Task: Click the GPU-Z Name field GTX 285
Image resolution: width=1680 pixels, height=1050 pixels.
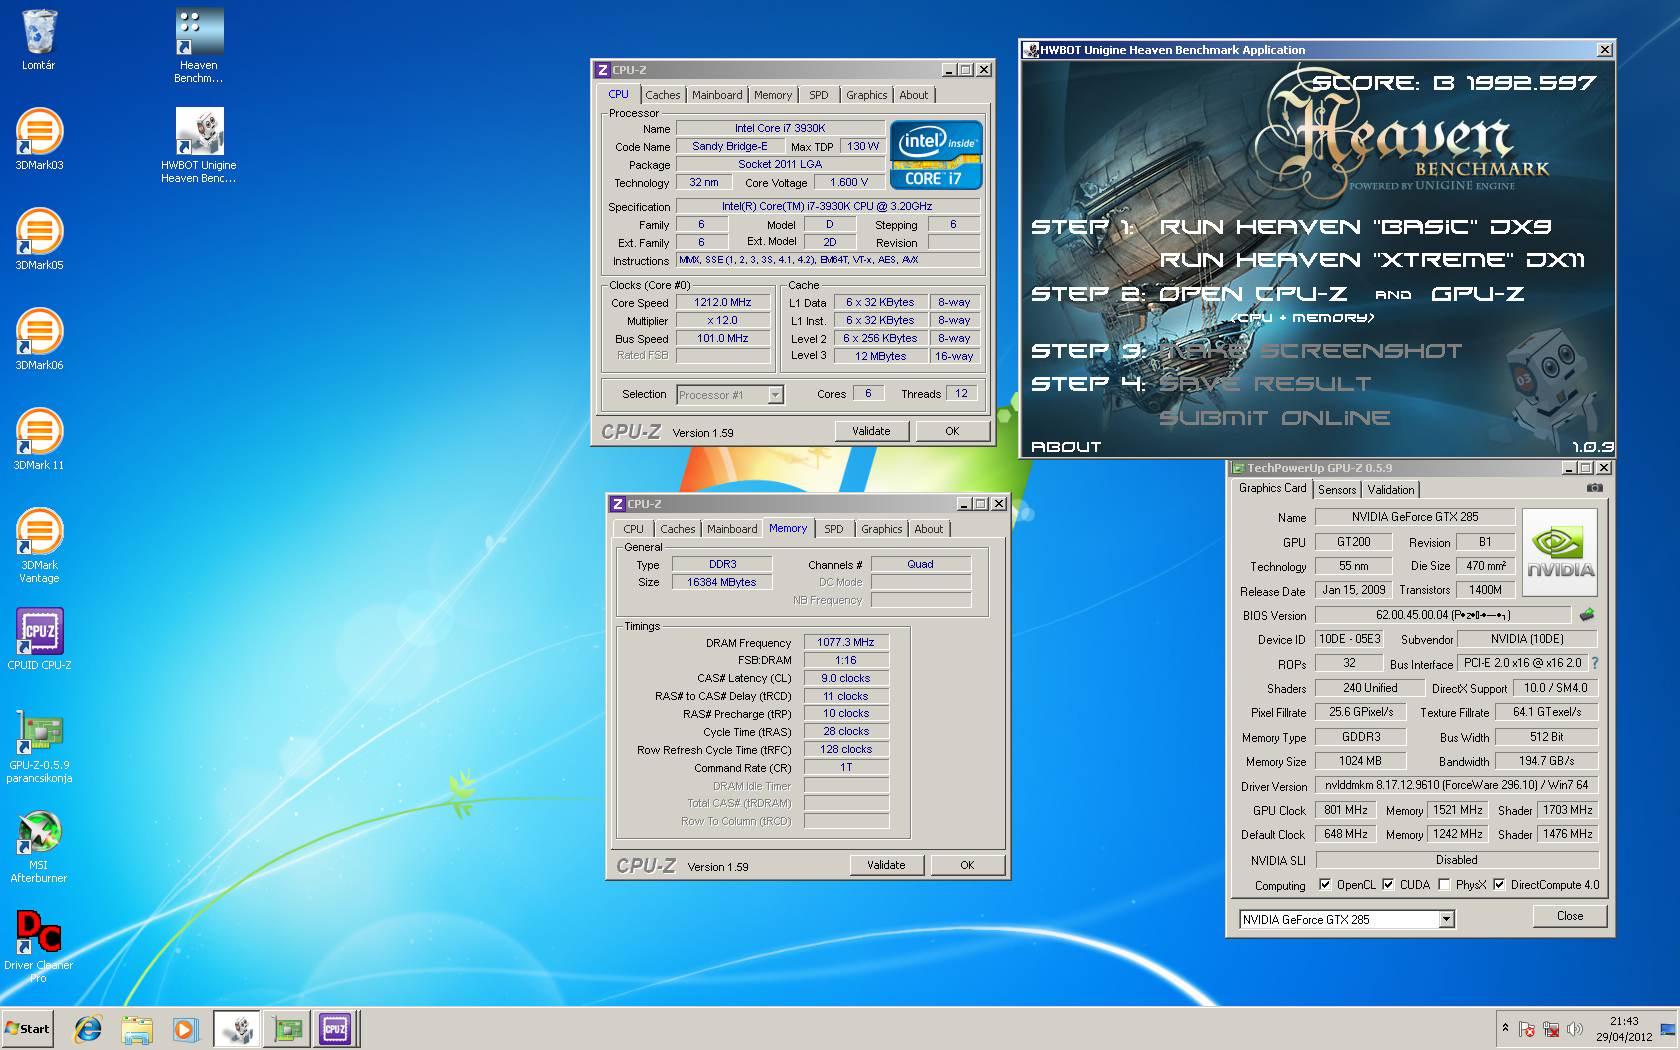Action: (x=1414, y=517)
